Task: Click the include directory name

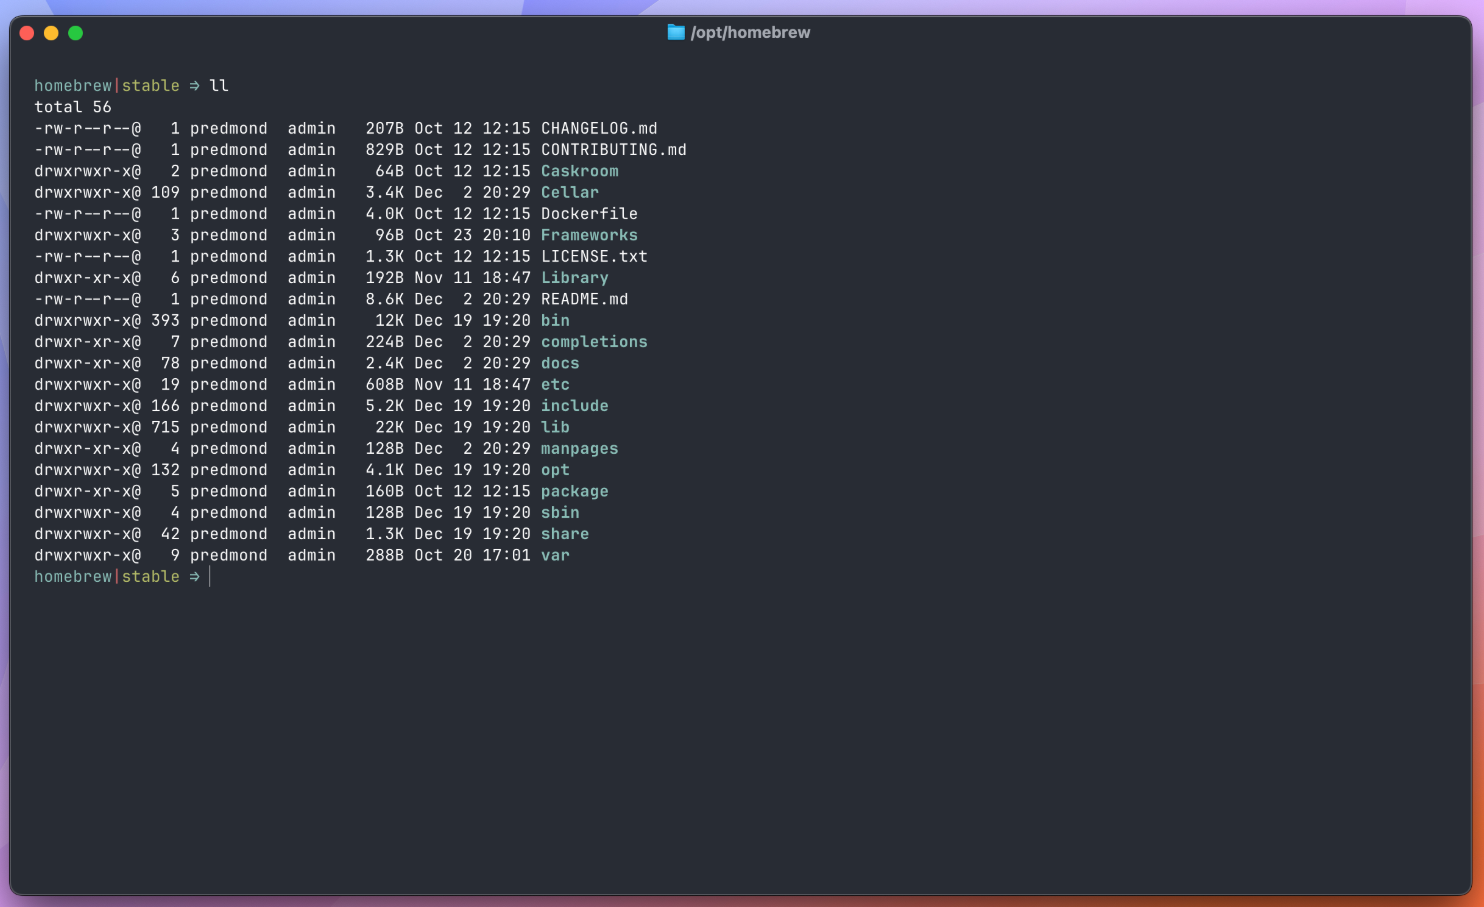Action: (574, 406)
